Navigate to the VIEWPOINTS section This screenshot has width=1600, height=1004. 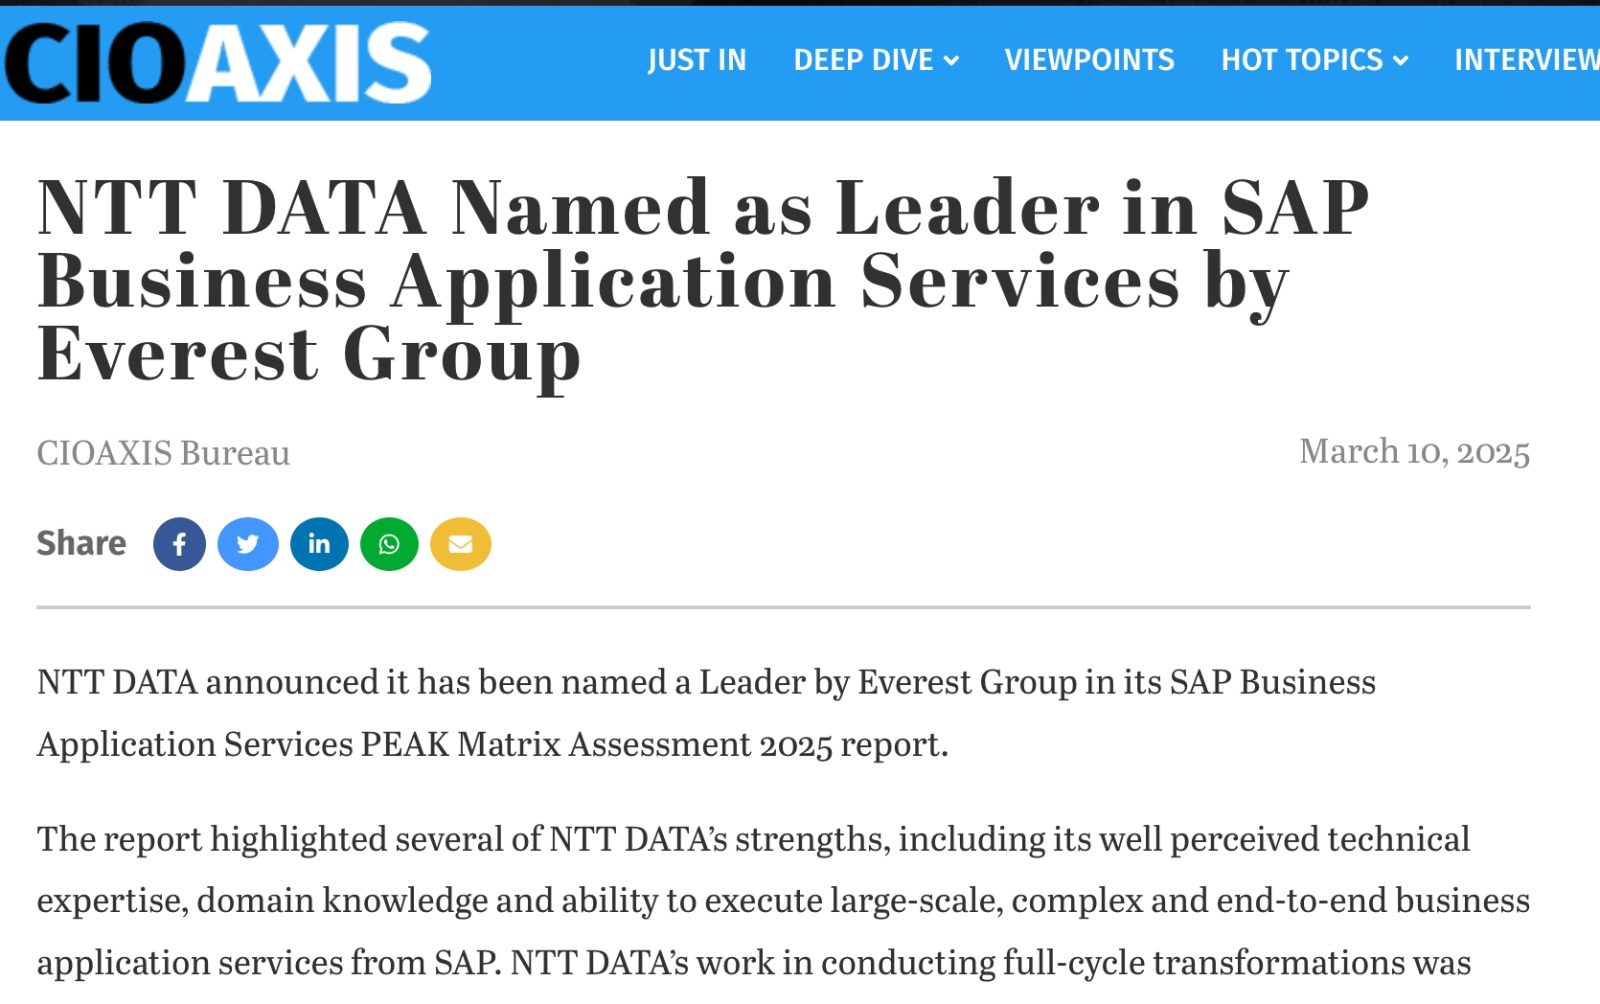1089,61
